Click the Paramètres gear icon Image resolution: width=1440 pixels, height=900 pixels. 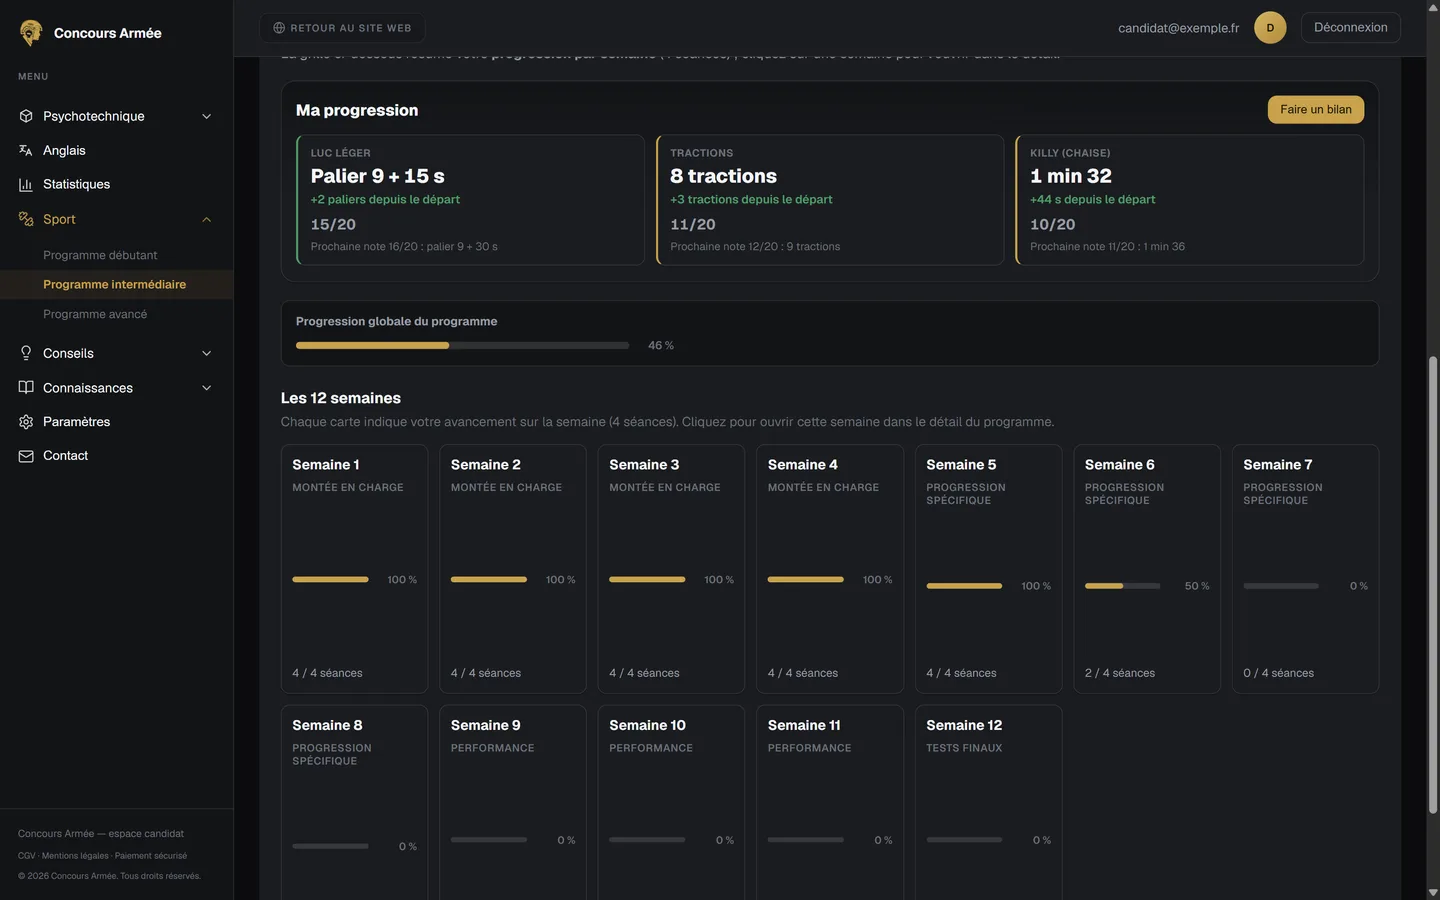(26, 422)
